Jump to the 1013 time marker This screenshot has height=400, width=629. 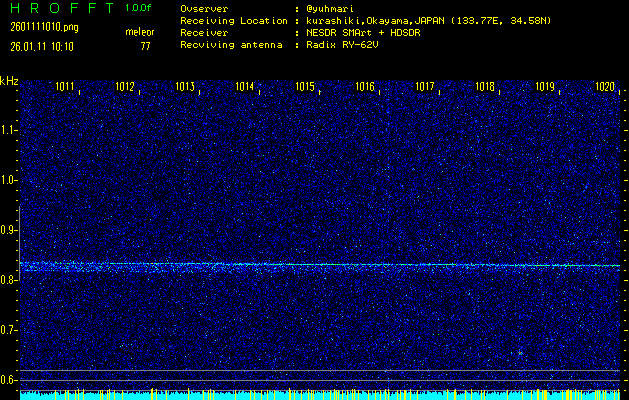pyautogui.click(x=185, y=88)
